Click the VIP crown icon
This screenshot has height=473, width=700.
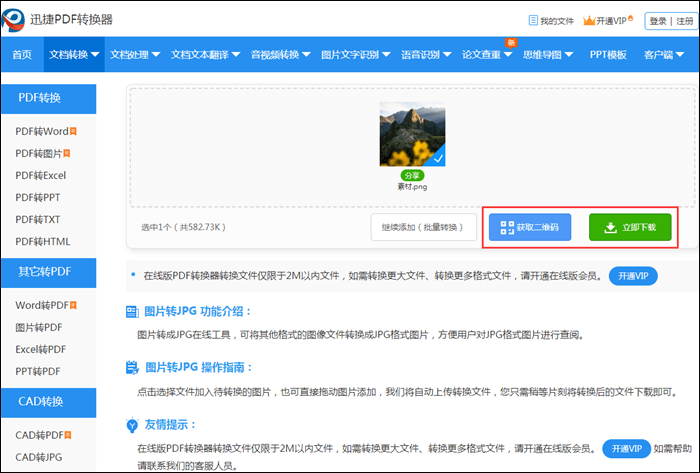[x=589, y=21]
